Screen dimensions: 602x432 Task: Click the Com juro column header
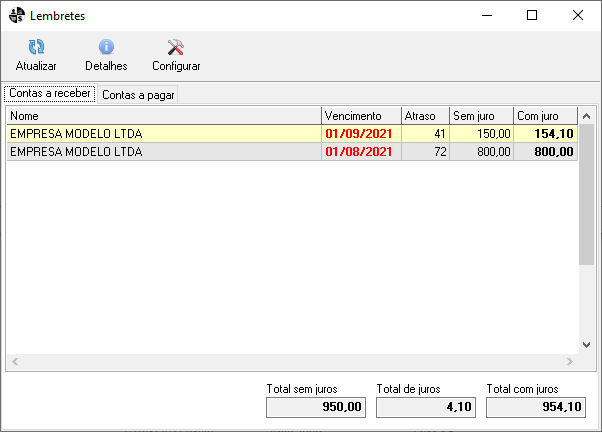pyautogui.click(x=545, y=115)
